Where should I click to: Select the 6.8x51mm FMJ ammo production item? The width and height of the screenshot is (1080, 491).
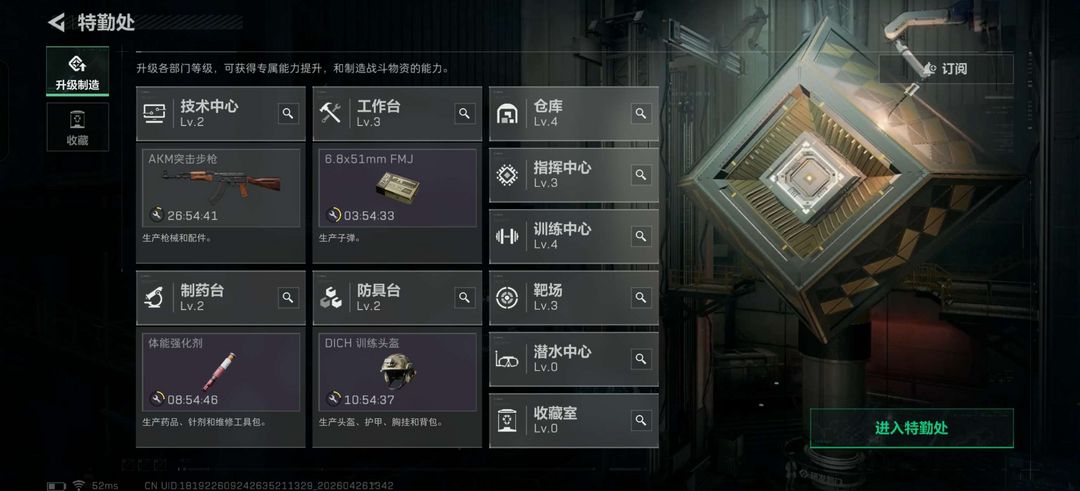(397, 188)
